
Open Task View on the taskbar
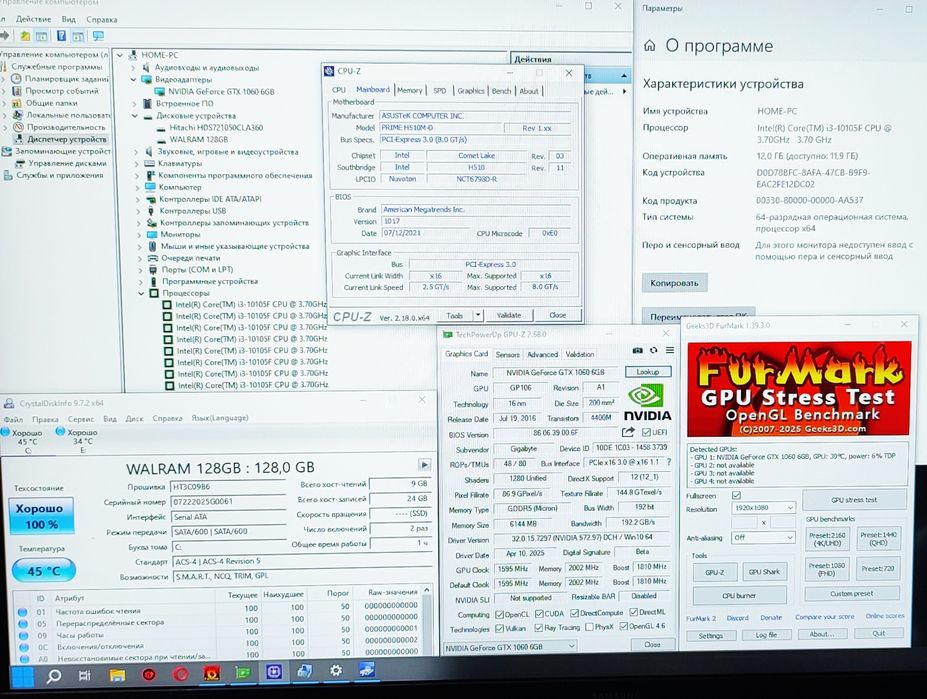[85, 675]
